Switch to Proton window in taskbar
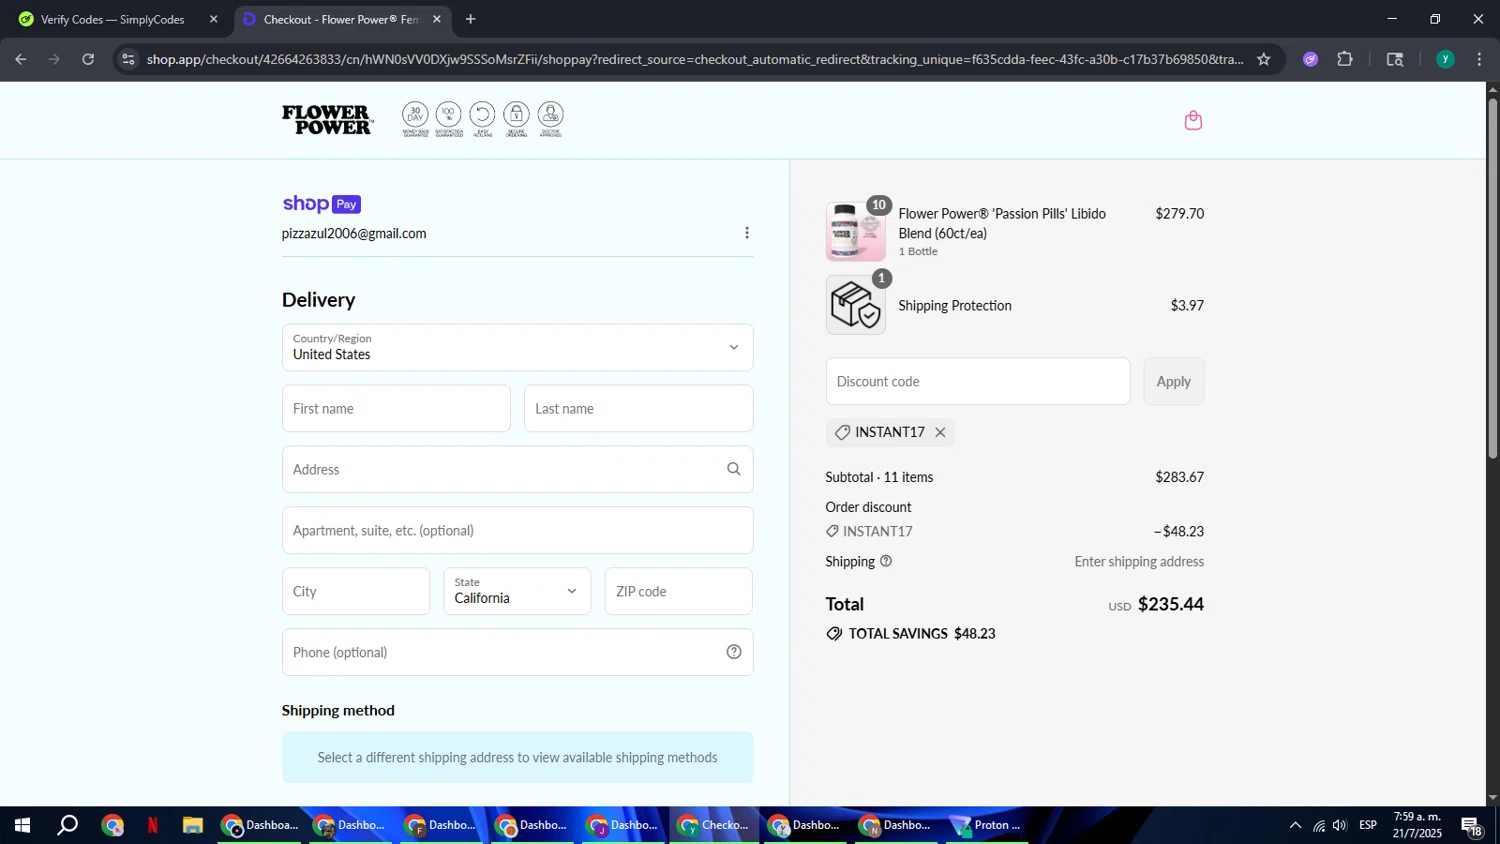This screenshot has height=844, width=1500. 988,826
